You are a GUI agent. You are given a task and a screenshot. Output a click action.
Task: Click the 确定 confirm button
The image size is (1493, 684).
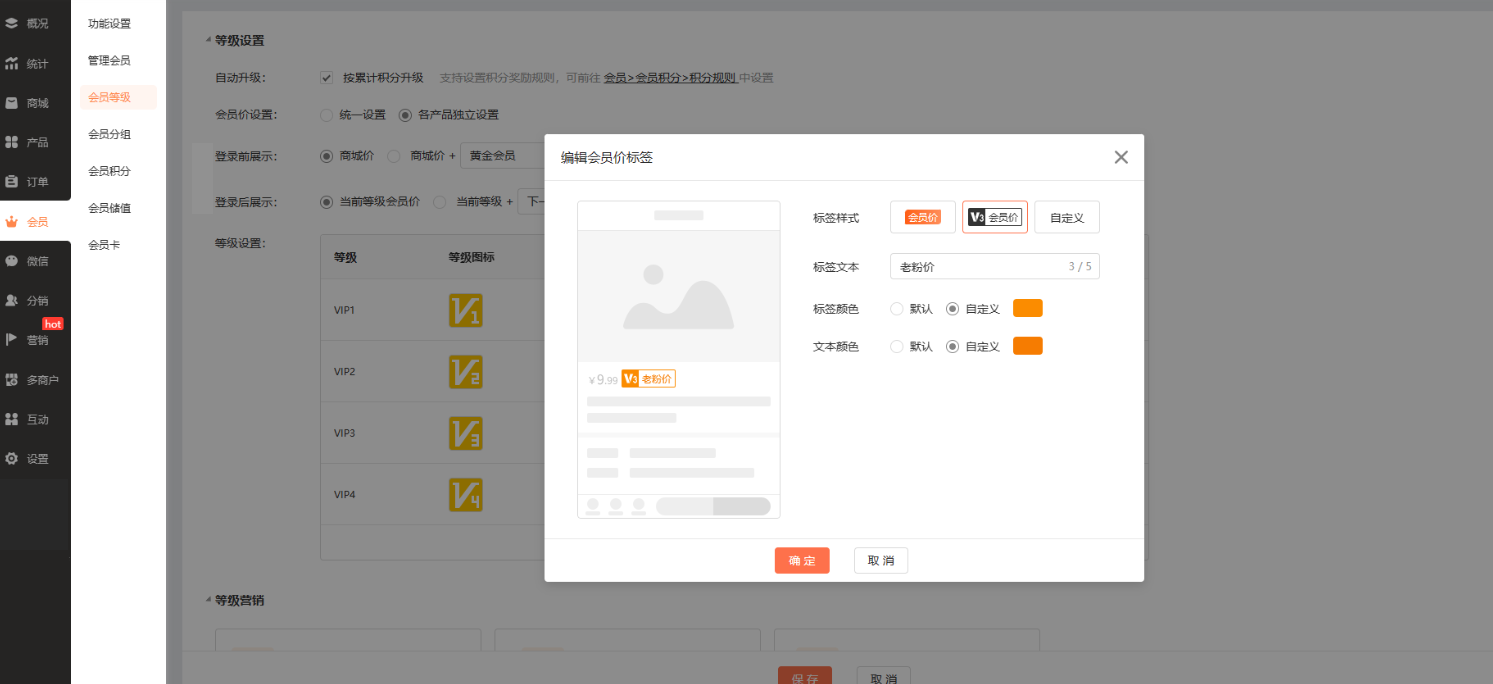coord(801,561)
